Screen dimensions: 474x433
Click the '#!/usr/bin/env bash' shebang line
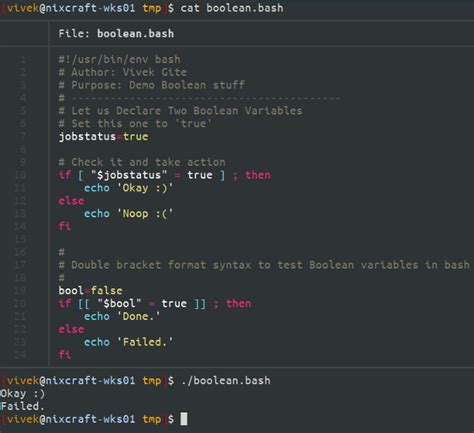(x=119, y=60)
